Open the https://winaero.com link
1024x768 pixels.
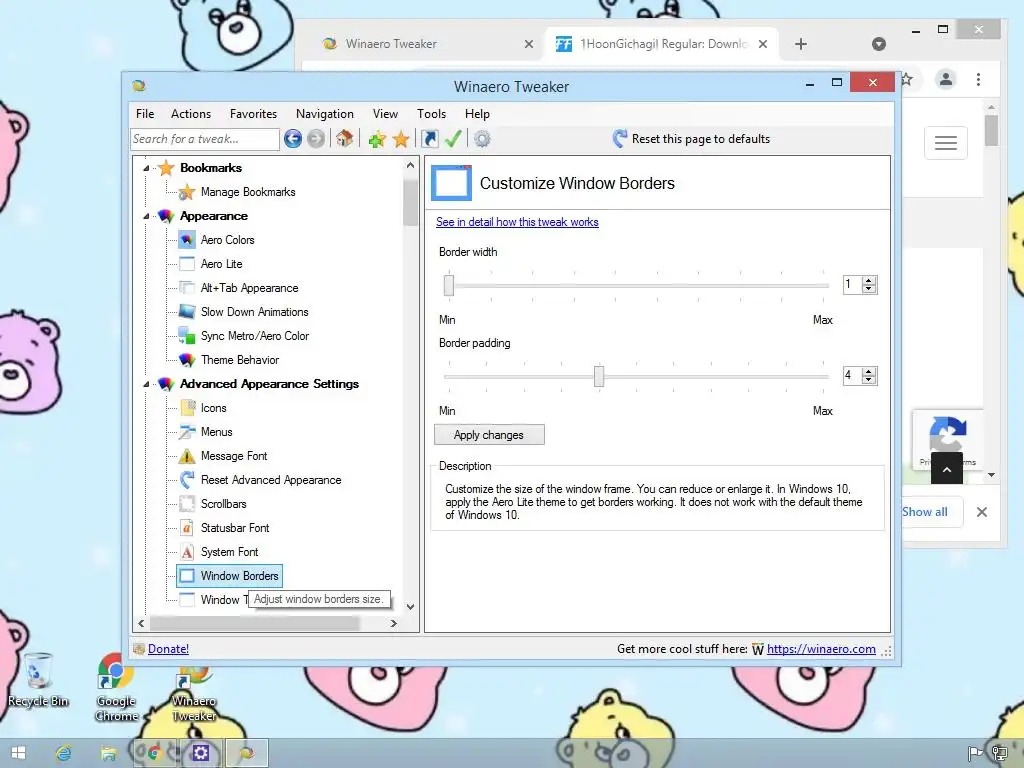coord(821,649)
